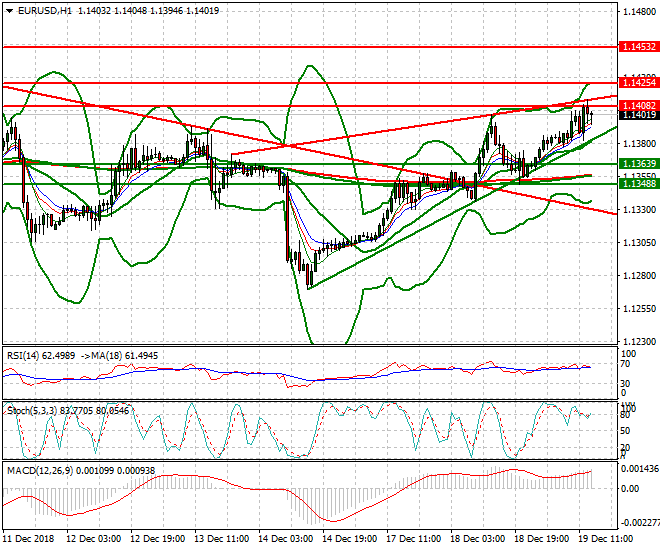Click the 14 Dec 19:00 time axis label
The height and width of the screenshot is (550, 660).
(x=350, y=539)
